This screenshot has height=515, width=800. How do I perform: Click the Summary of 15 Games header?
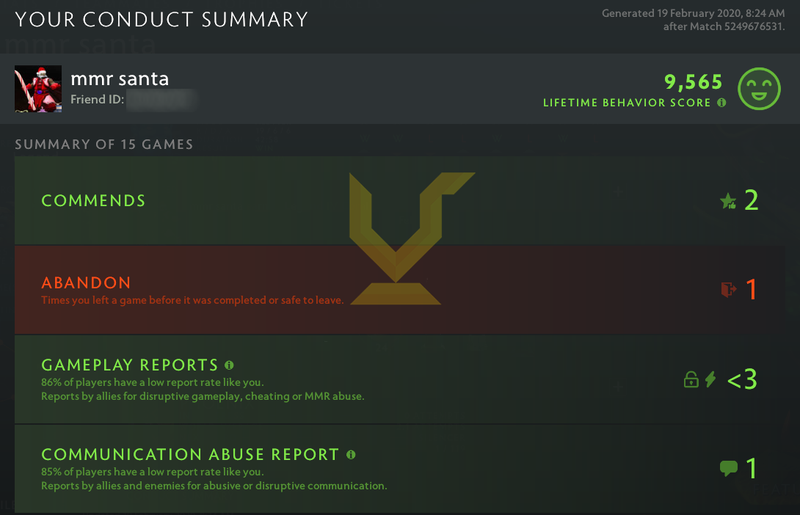click(103, 144)
